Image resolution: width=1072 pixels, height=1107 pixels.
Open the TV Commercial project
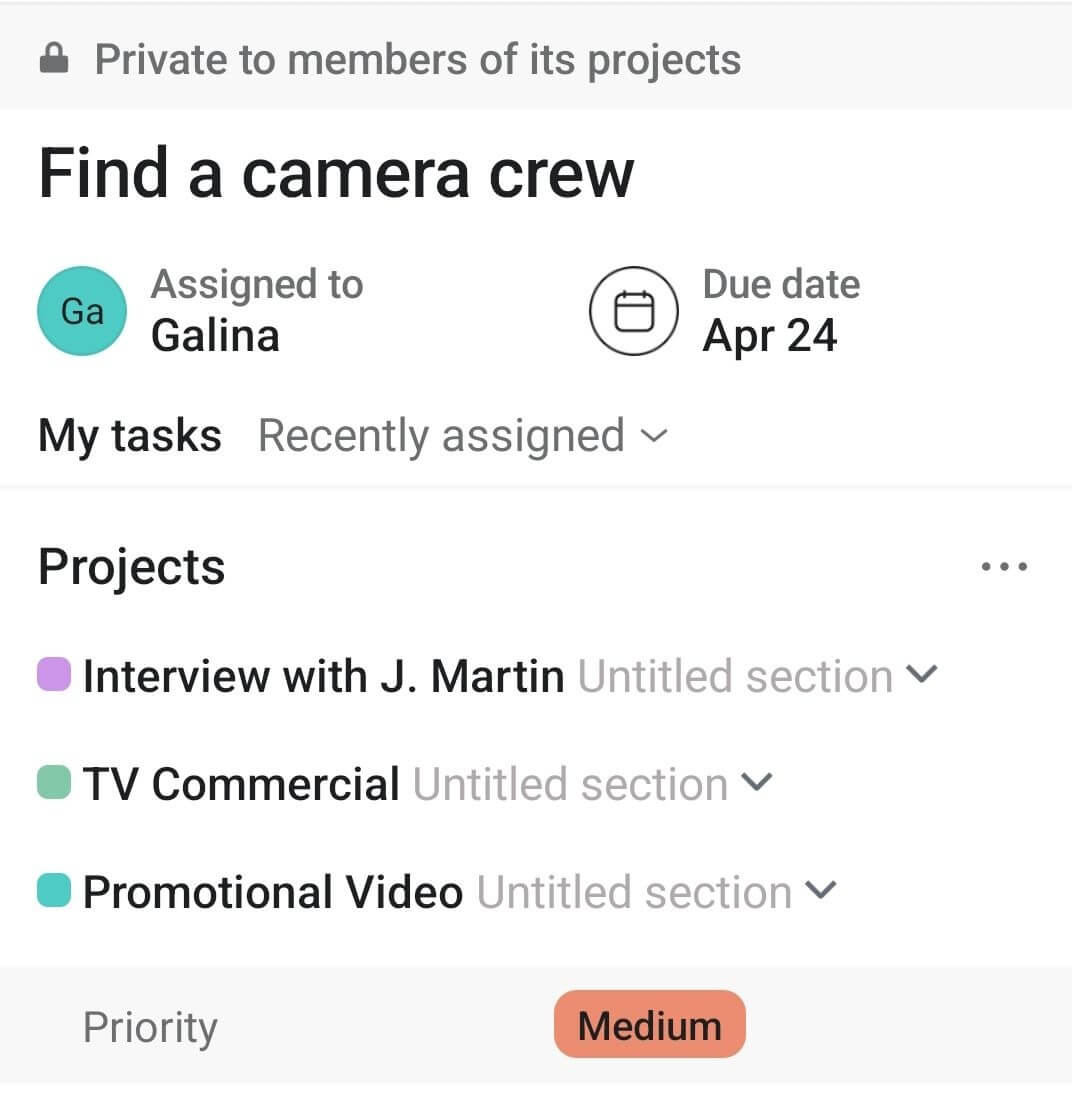pos(241,784)
